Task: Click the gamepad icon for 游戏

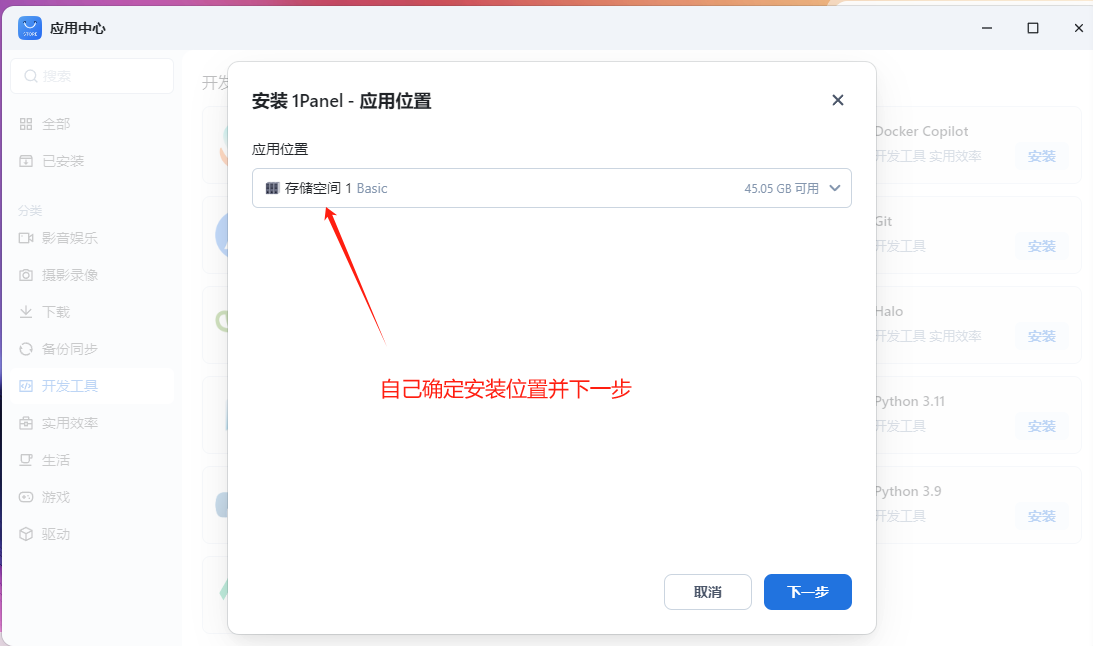Action: (26, 497)
